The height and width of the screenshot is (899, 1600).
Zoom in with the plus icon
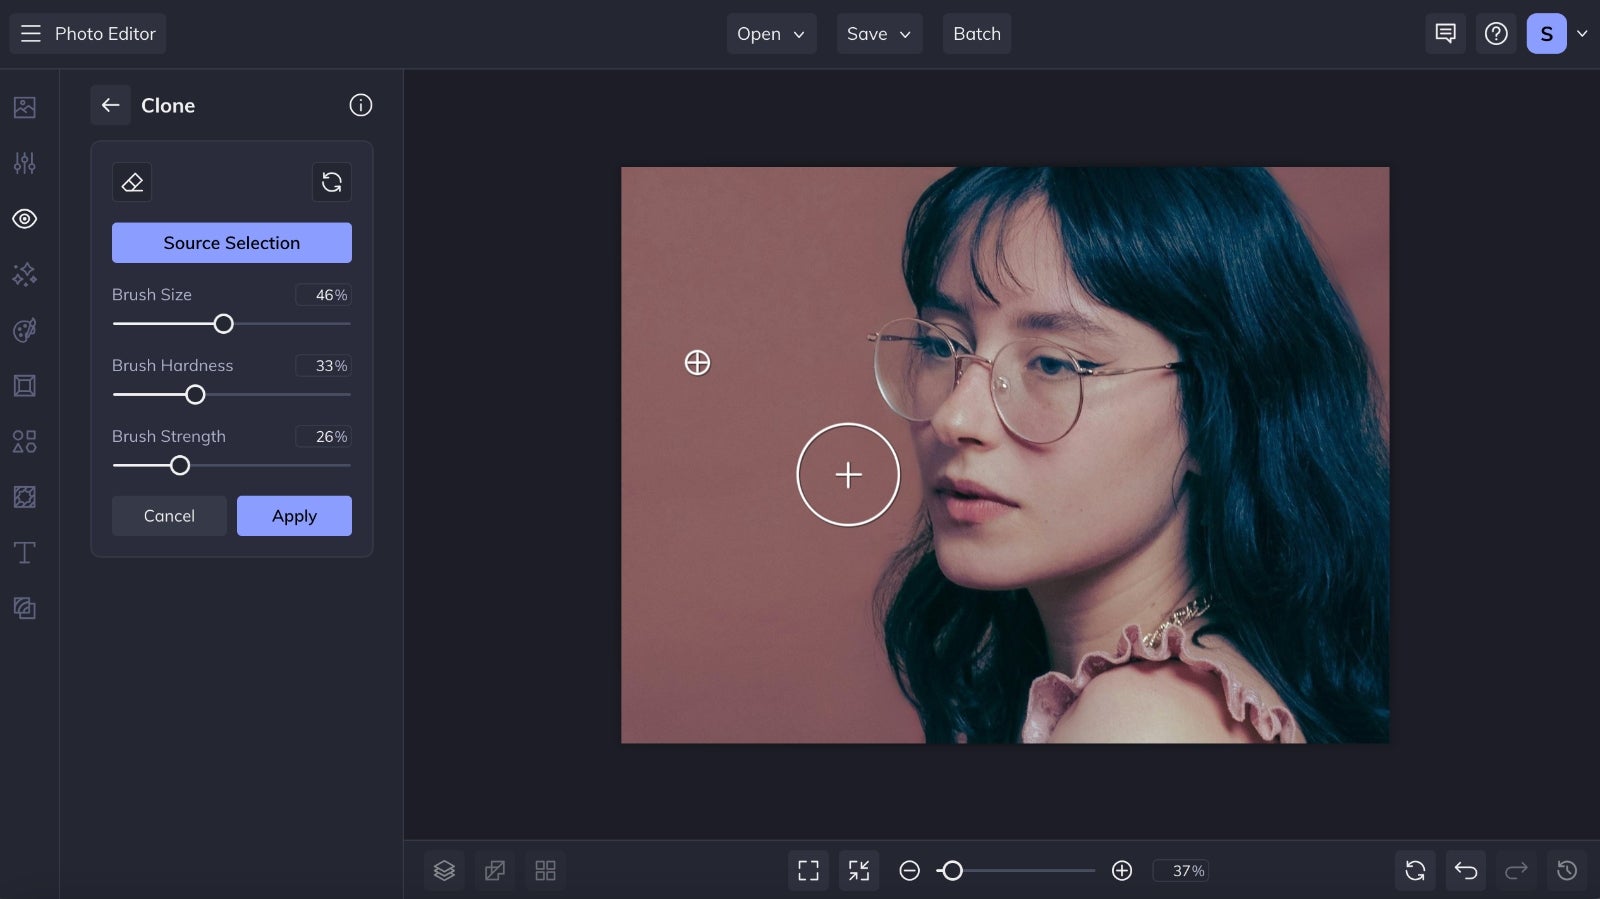point(1122,871)
